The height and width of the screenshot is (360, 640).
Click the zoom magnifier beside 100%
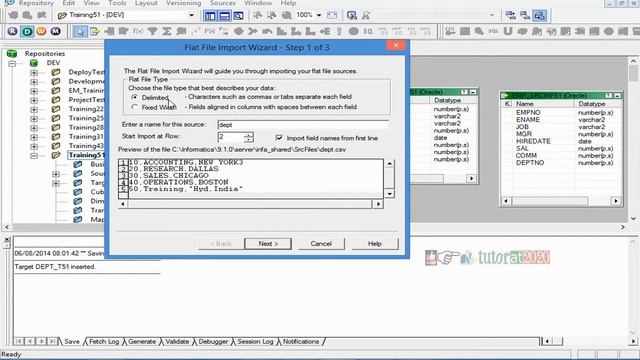click(287, 16)
